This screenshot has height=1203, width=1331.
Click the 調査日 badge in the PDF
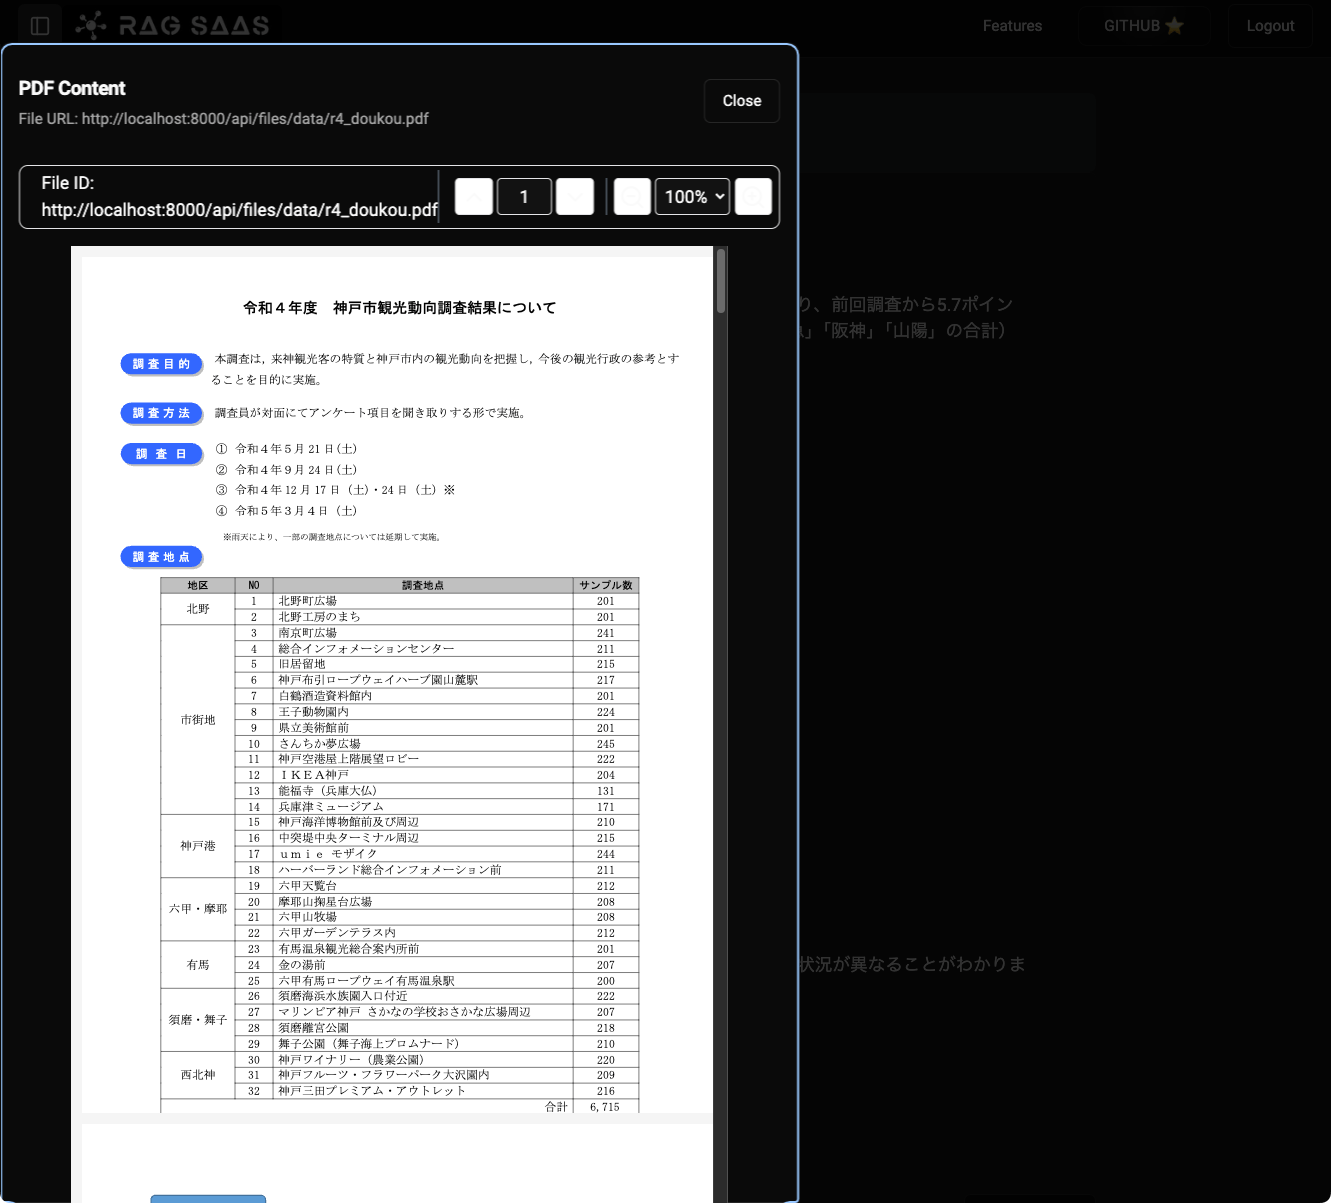[x=162, y=454]
